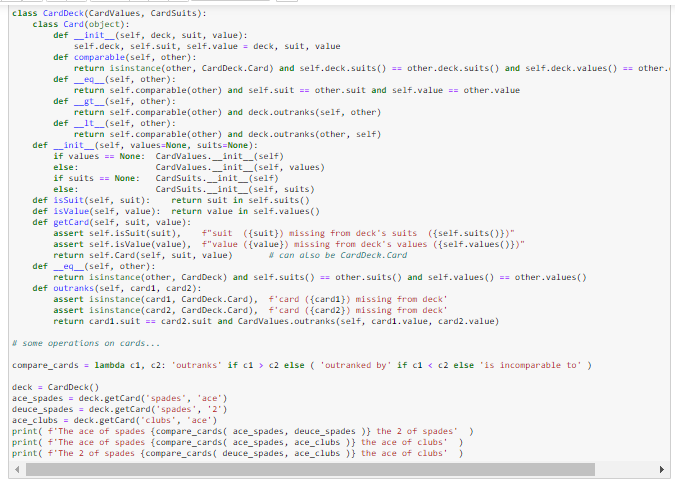Click the 'ace_spades = deck.getCard' line
The width and height of the screenshot is (675, 483).
pos(120,398)
